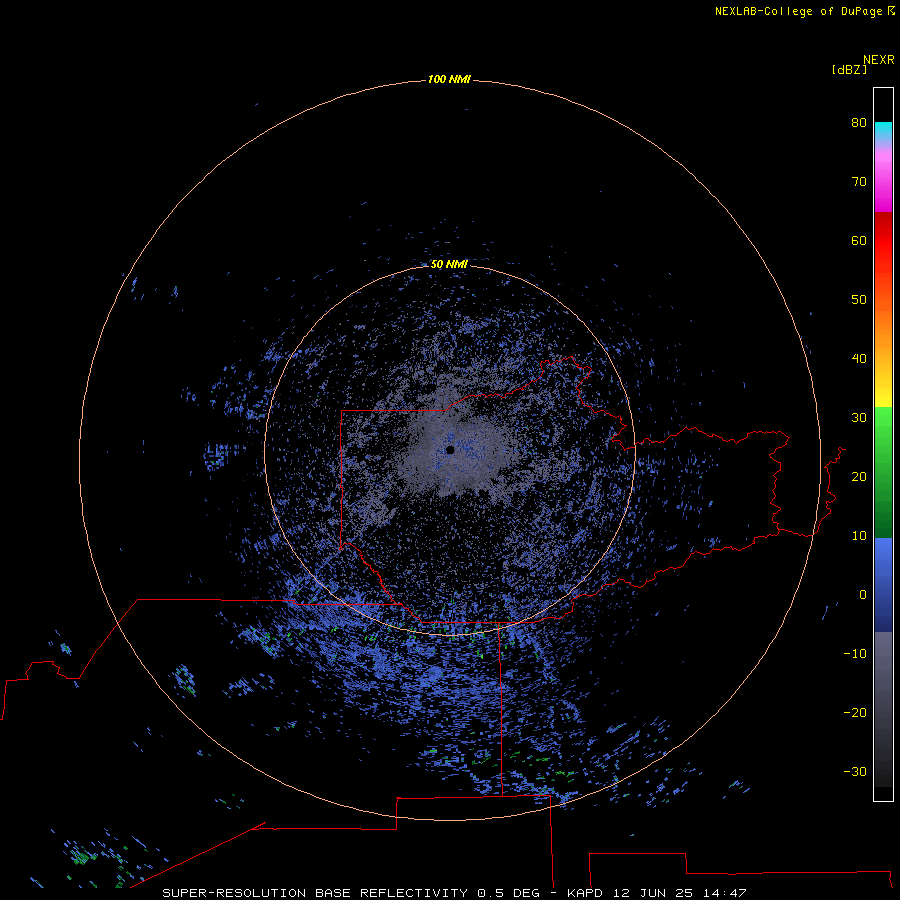Click the KAPD station identifier in caption

point(584,893)
